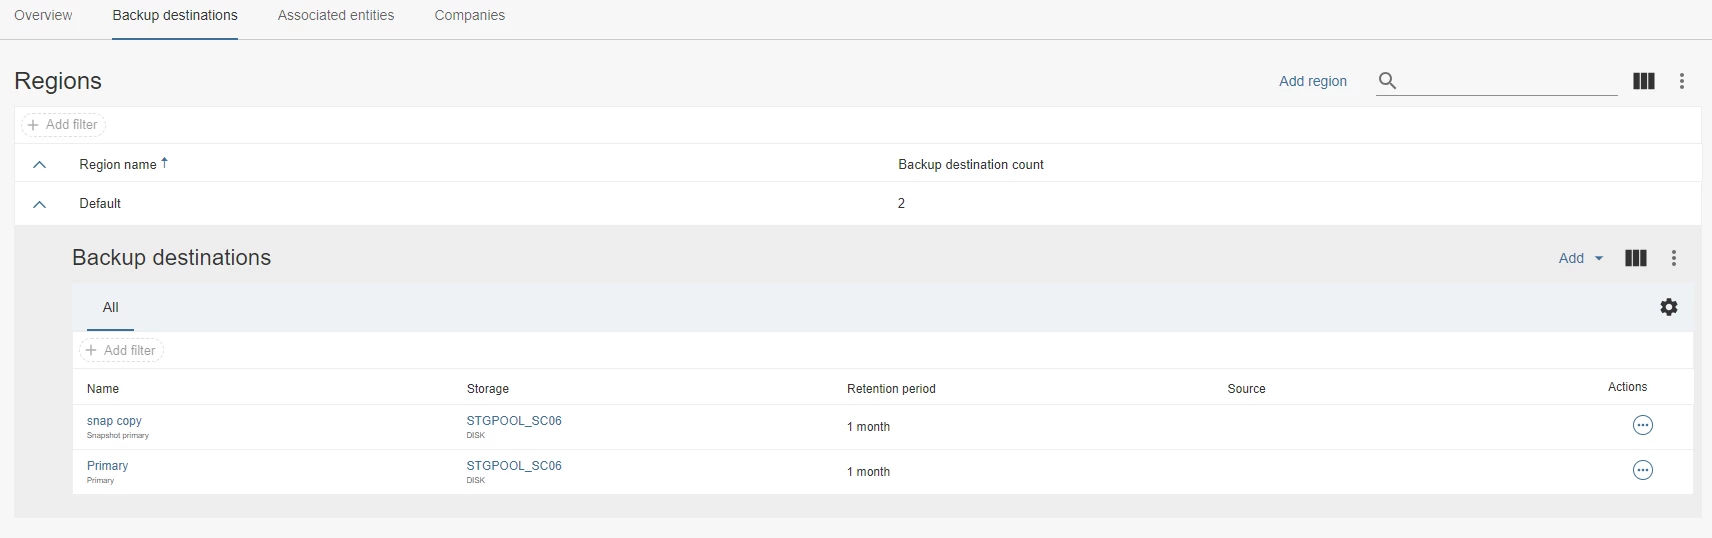
Task: Open STGPOOL_SC06 storage for Primary row
Action: pos(514,466)
